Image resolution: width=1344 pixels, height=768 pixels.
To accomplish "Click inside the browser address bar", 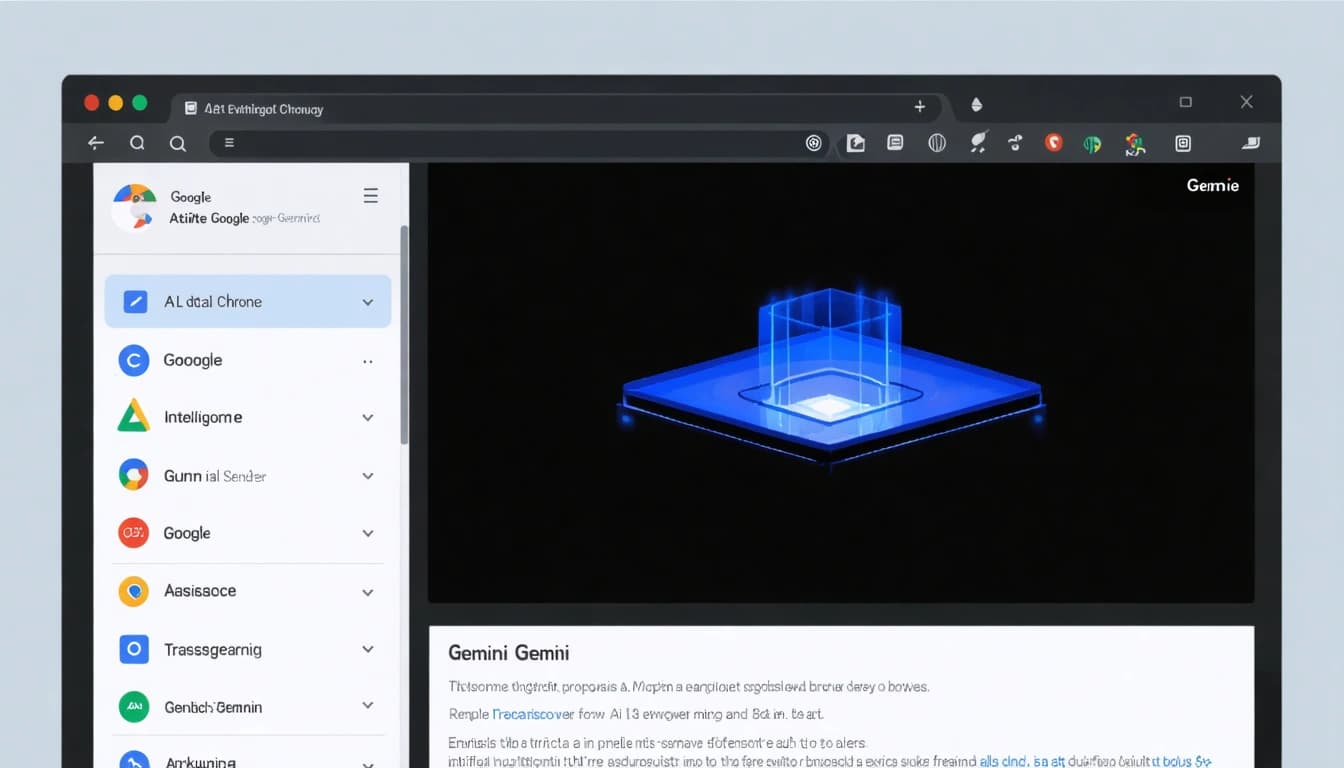I will [x=520, y=143].
